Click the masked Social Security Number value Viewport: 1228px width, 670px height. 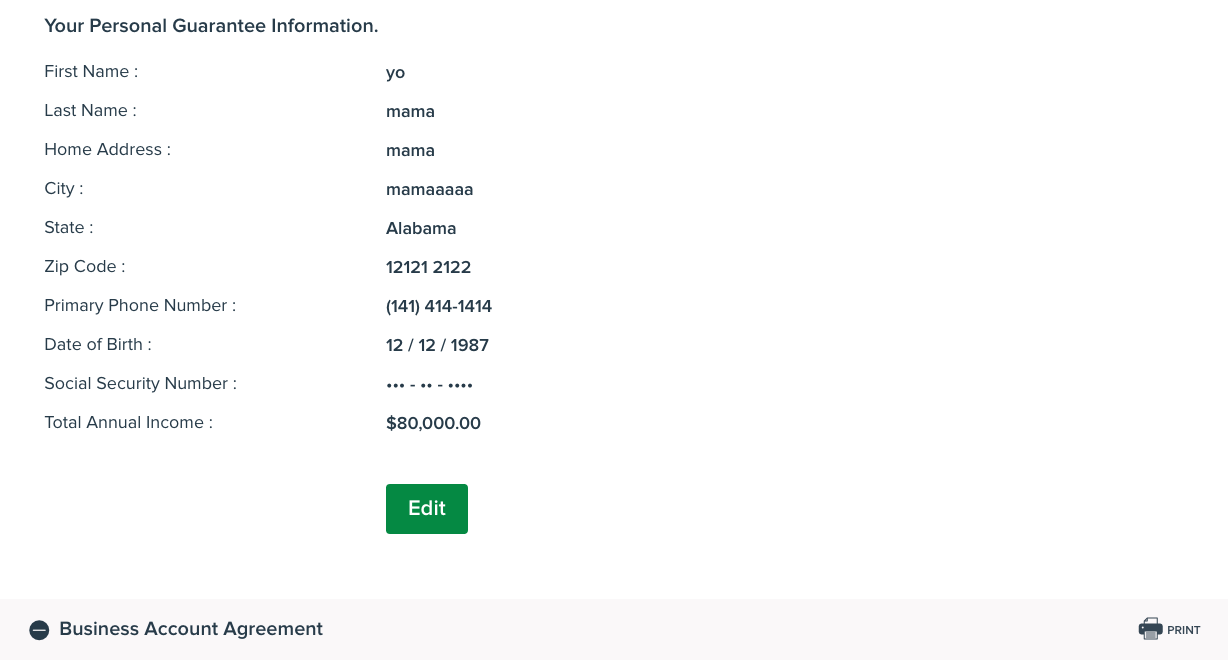point(429,385)
